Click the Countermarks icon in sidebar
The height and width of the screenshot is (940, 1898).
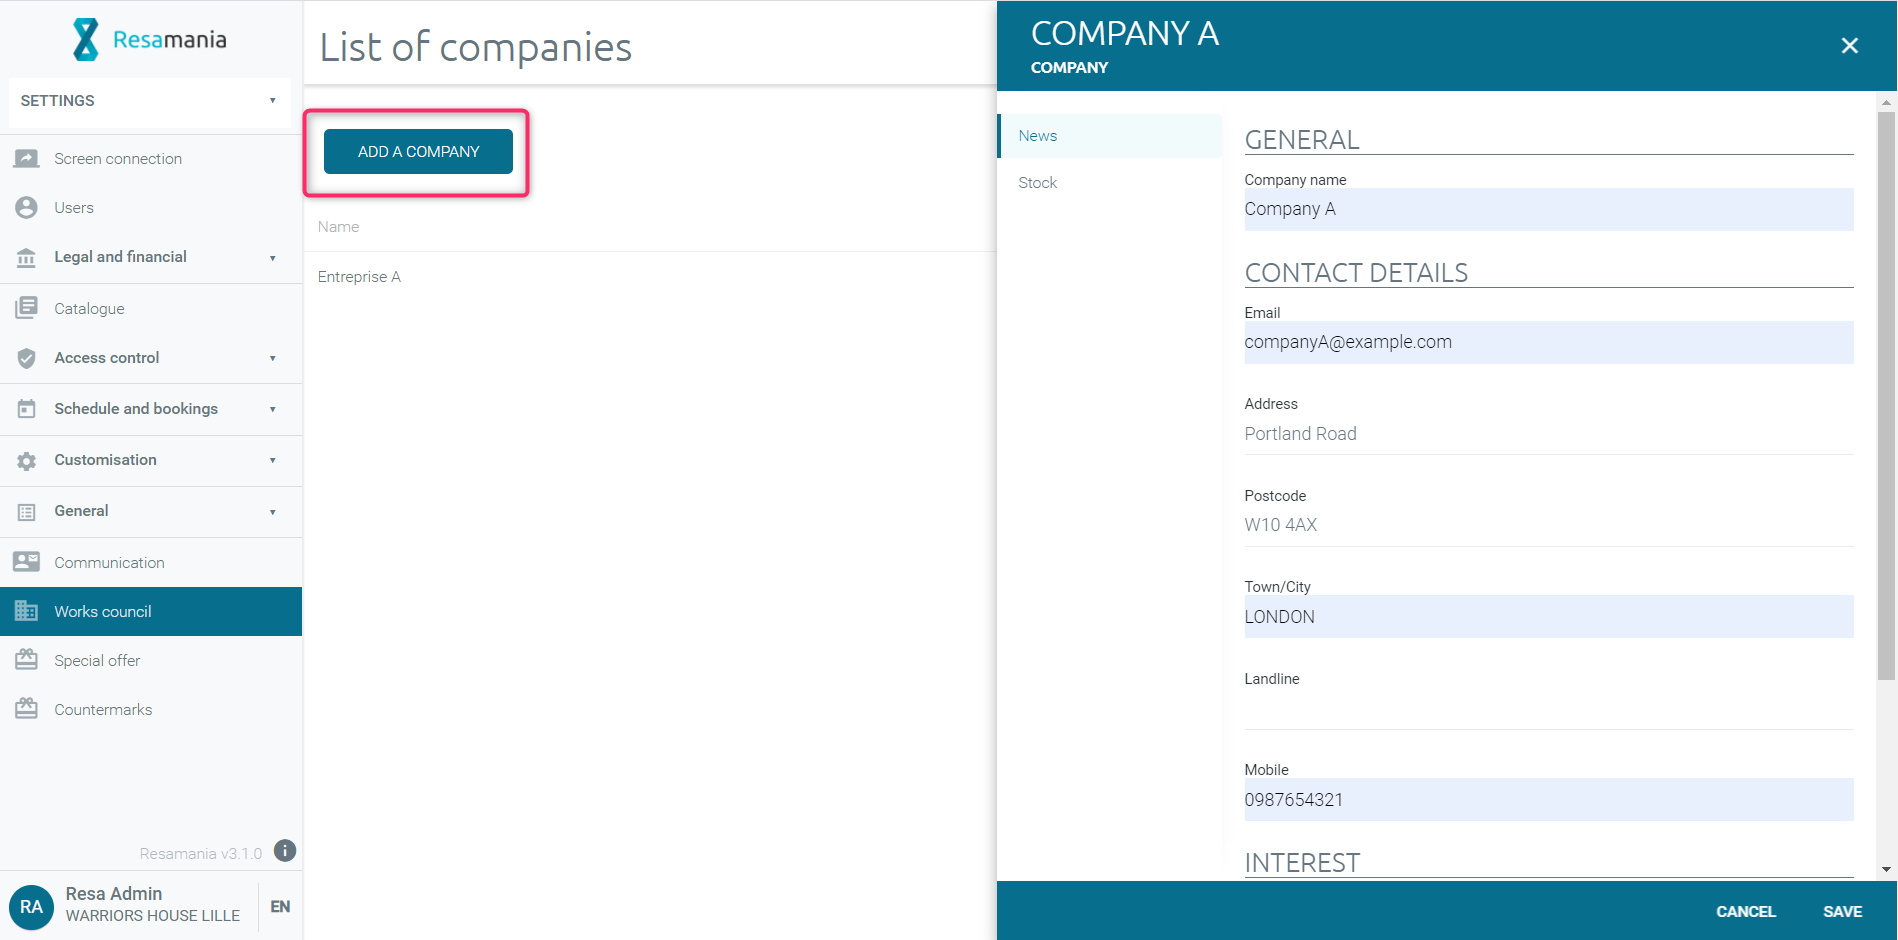(27, 709)
